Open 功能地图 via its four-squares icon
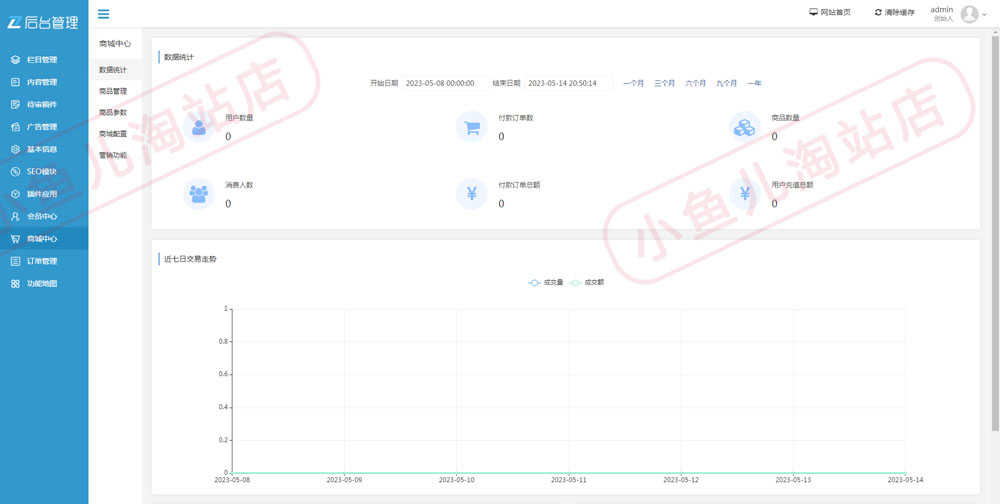Screen dimensions: 1000x504 tap(15, 284)
